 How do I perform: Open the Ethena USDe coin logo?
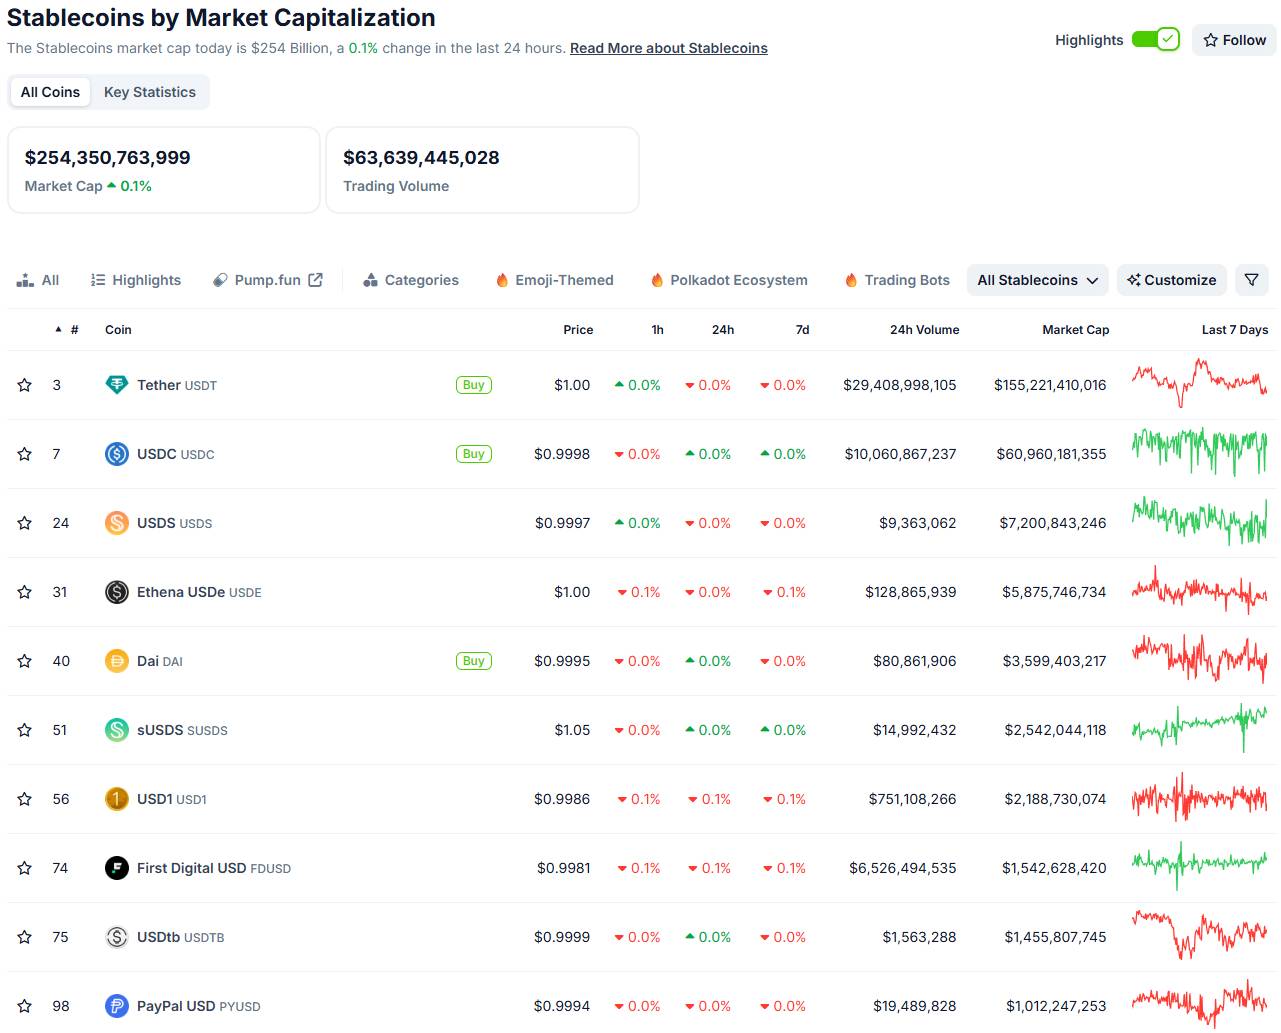[x=117, y=592]
